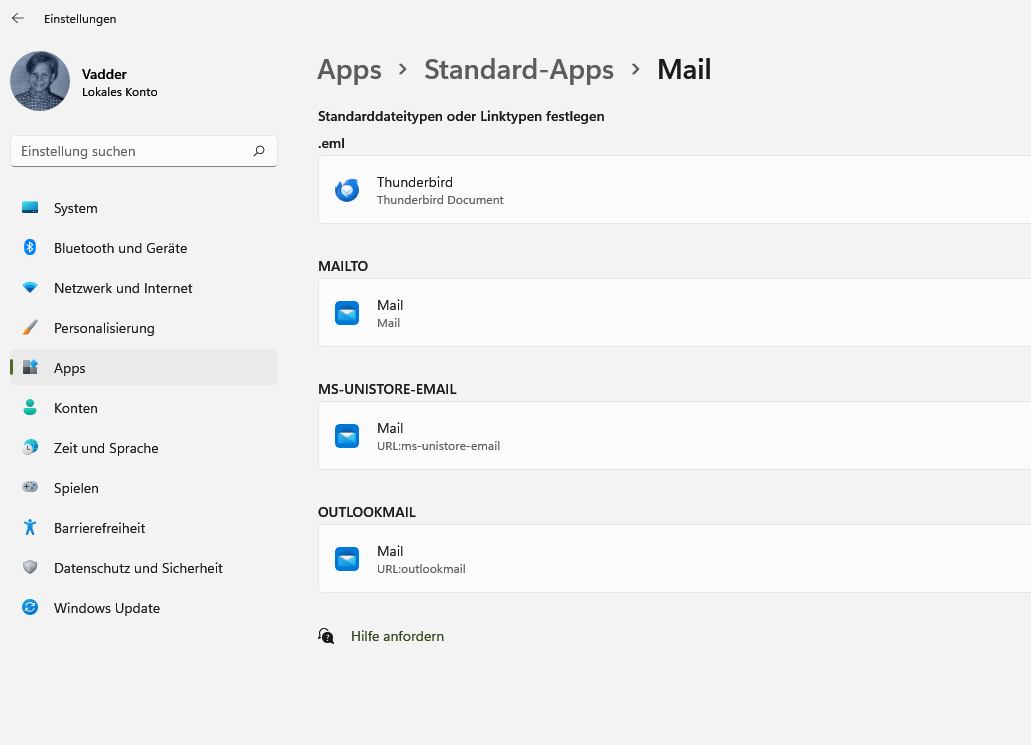The image size is (1031, 745).
Task: Select the Apps icon in sidebar
Action: [x=30, y=368]
